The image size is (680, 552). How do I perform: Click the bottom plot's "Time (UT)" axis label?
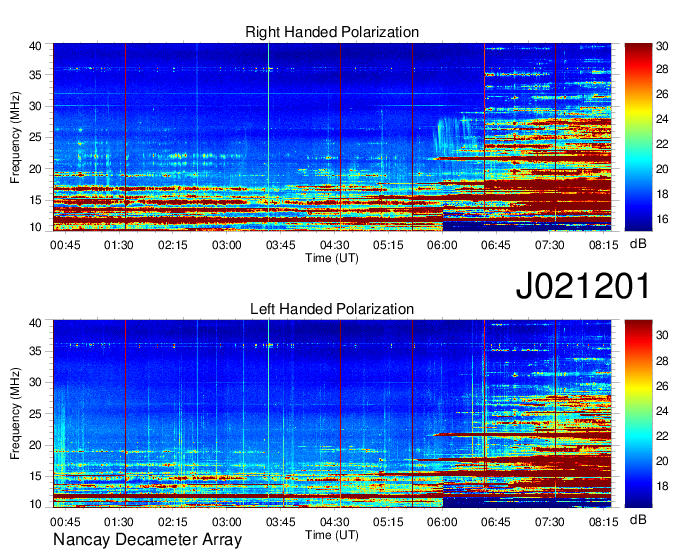(332, 535)
